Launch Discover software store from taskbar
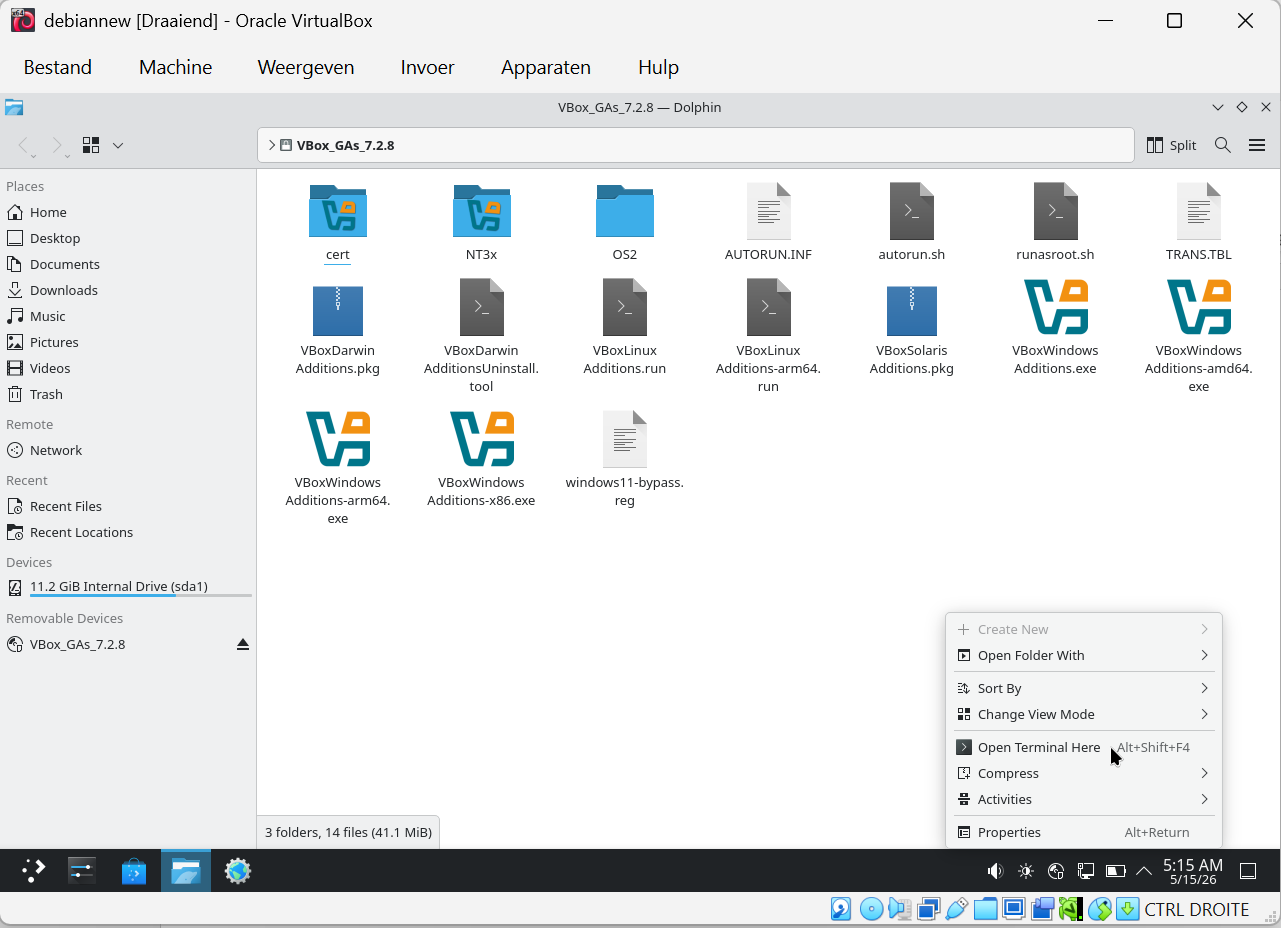The height and width of the screenshot is (928, 1281). pyautogui.click(x=133, y=871)
